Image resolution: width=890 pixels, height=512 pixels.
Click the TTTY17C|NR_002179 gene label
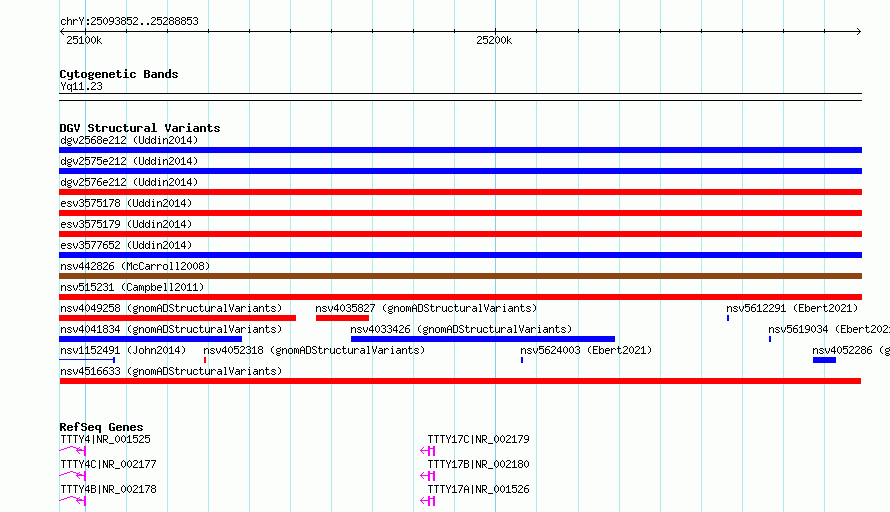click(x=478, y=439)
